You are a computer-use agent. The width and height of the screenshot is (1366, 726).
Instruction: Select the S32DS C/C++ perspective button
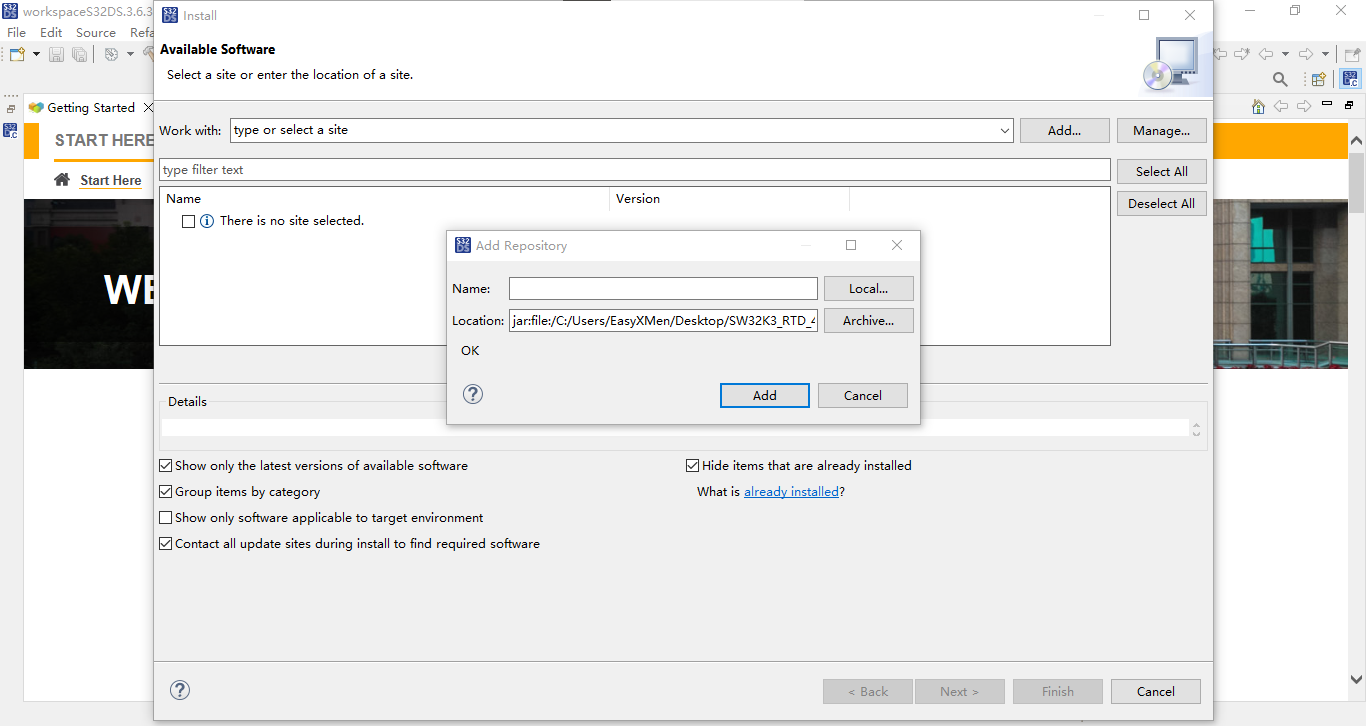[x=1350, y=79]
